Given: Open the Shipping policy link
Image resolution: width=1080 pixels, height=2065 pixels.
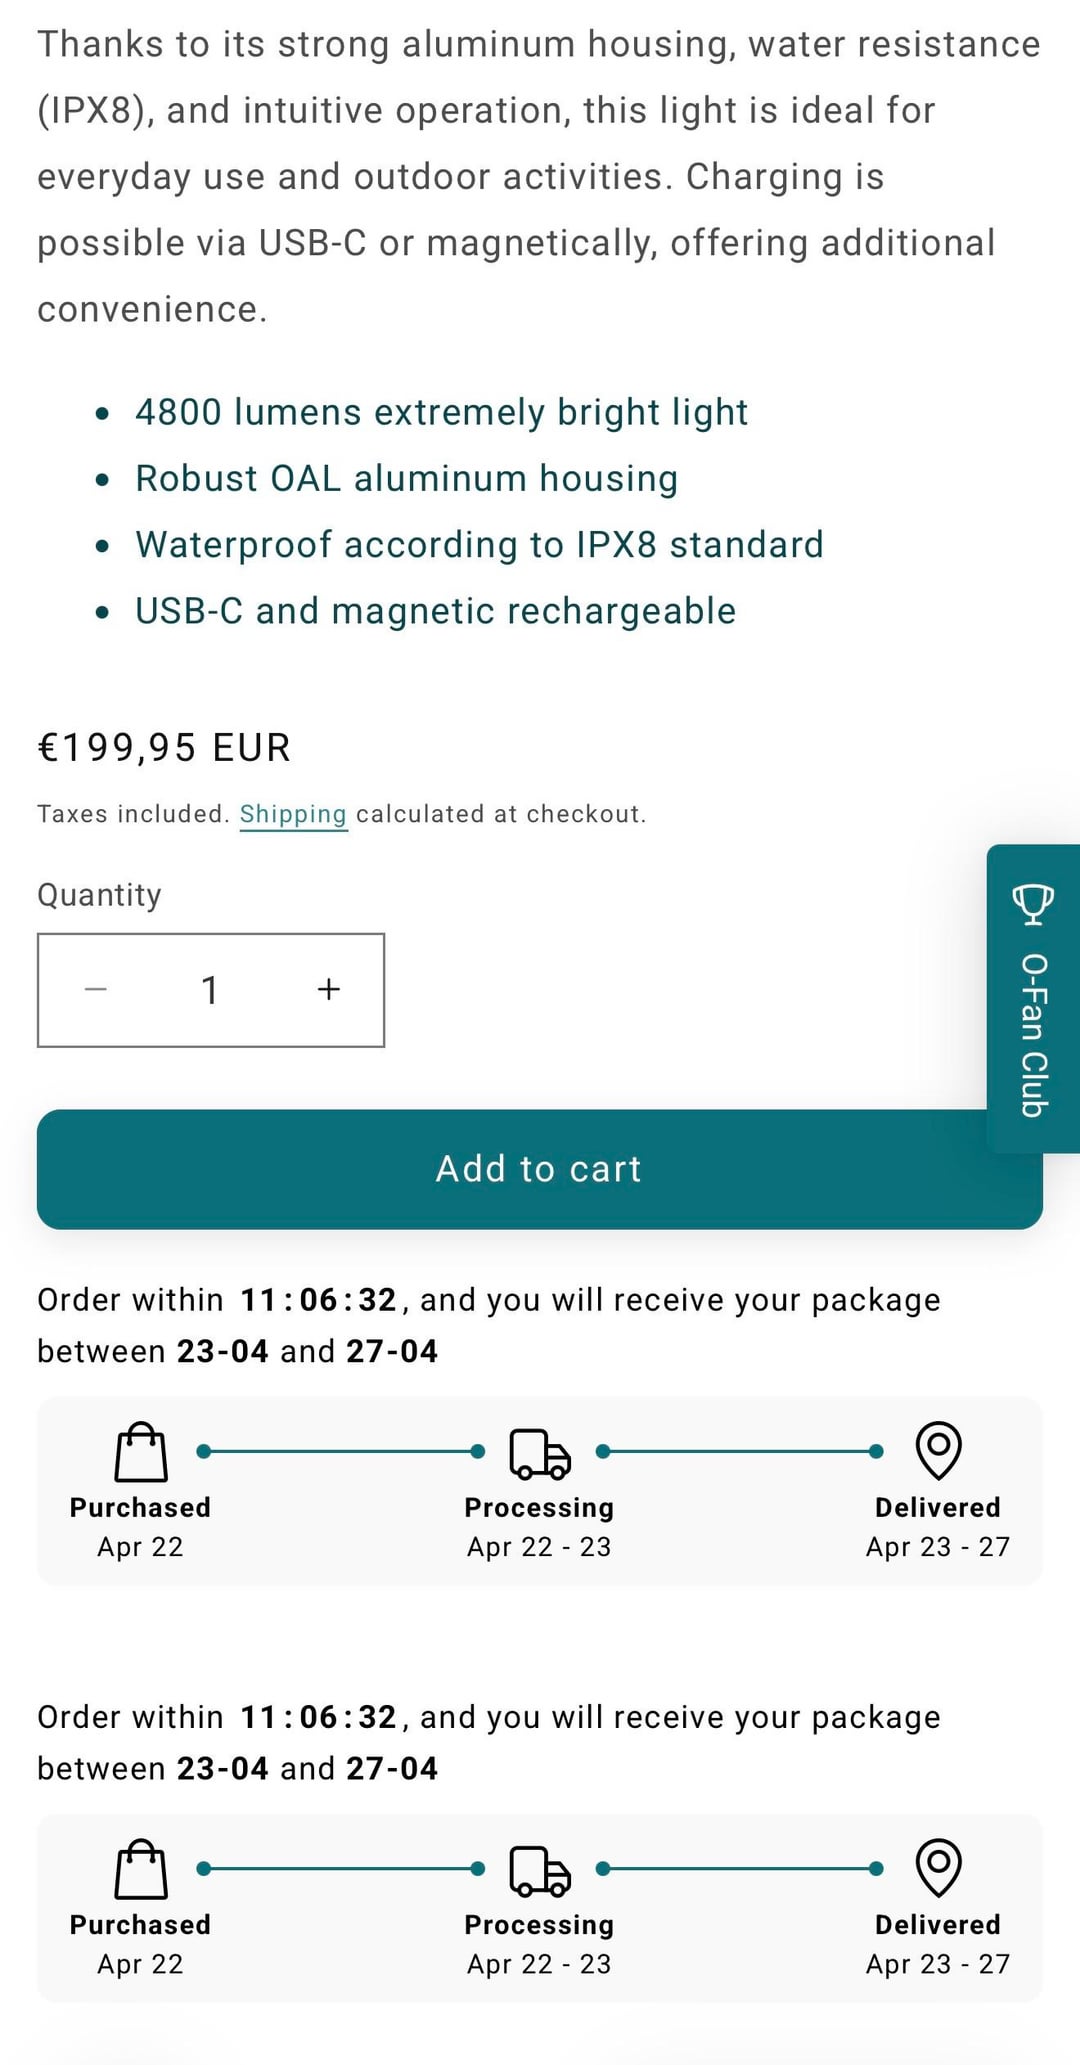Looking at the screenshot, I should (x=293, y=814).
